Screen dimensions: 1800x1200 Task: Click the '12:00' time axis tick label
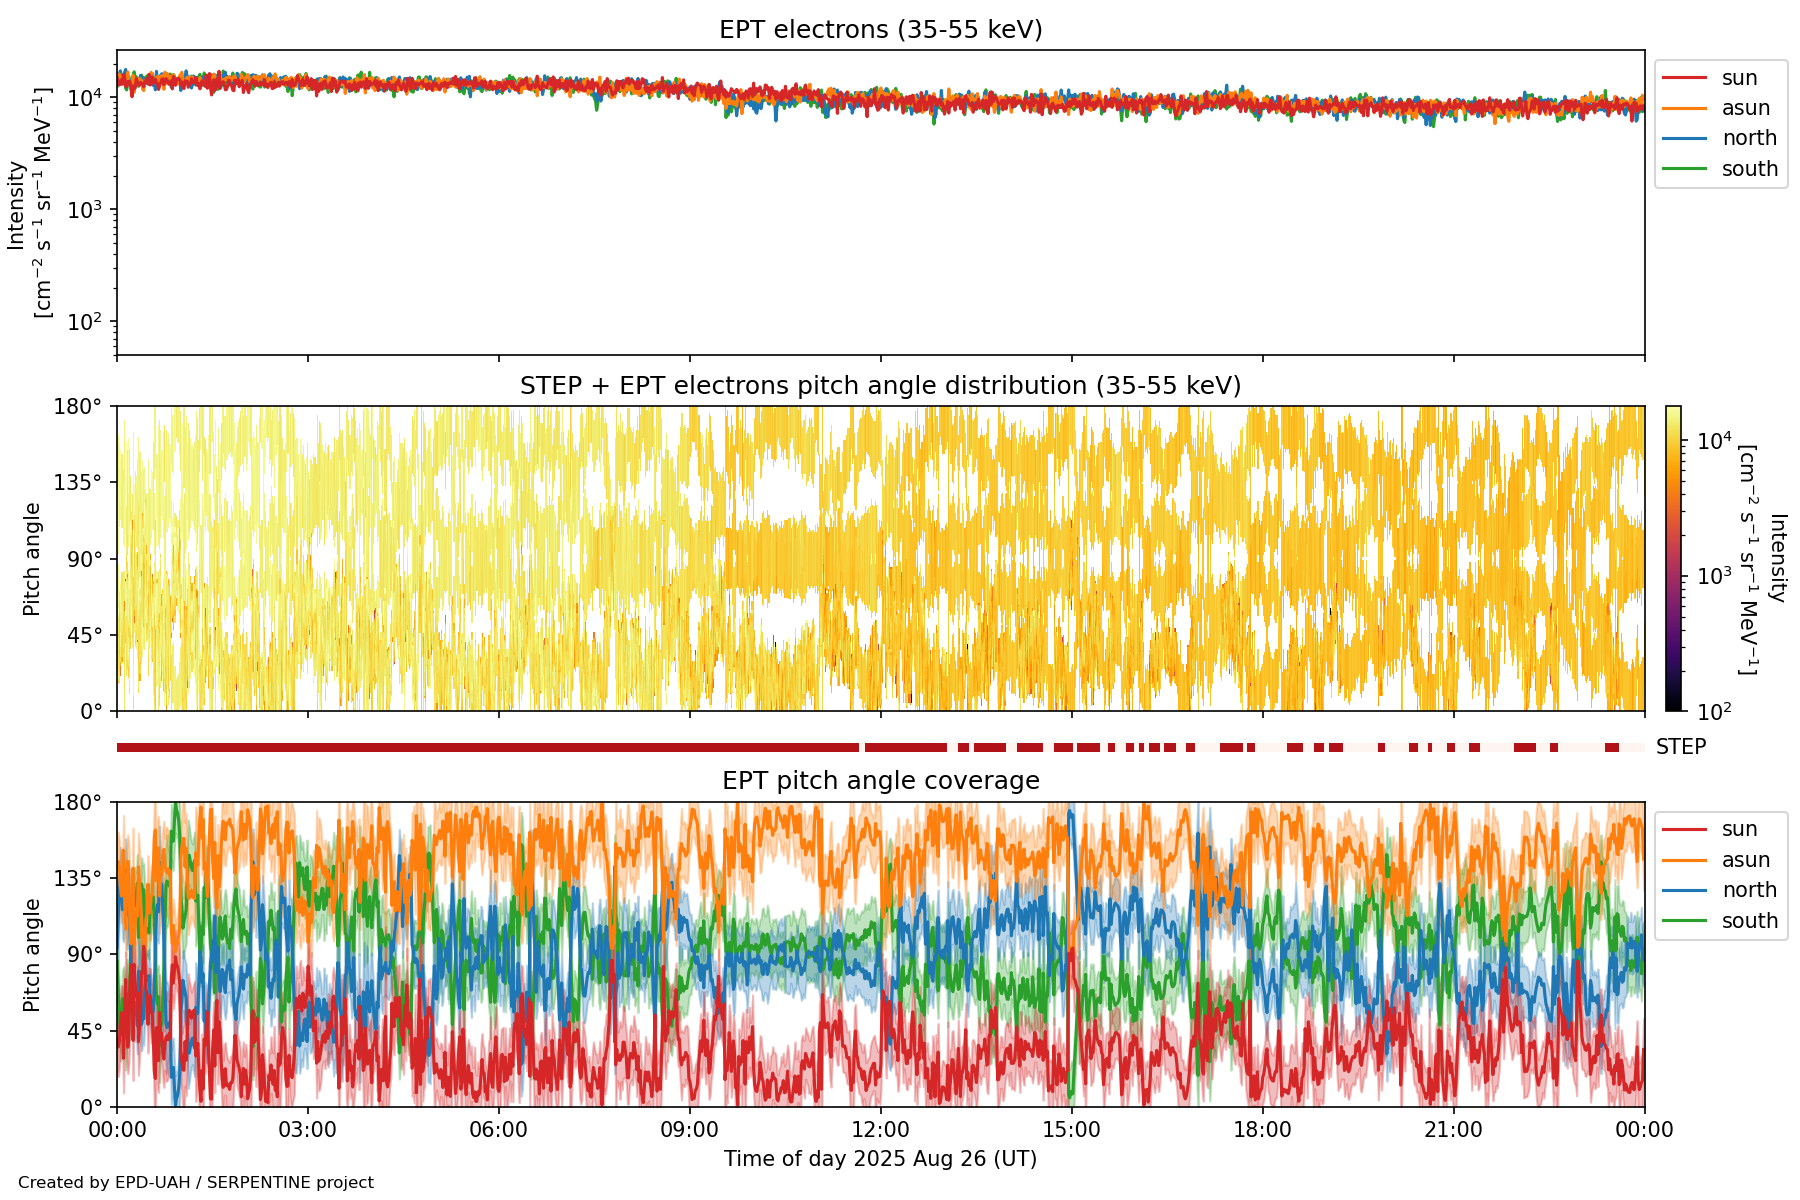pos(880,1130)
